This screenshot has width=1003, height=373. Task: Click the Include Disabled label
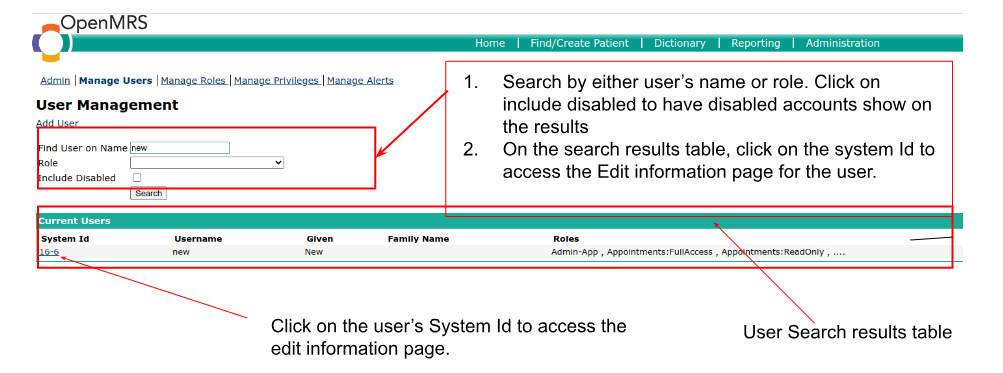(x=77, y=178)
